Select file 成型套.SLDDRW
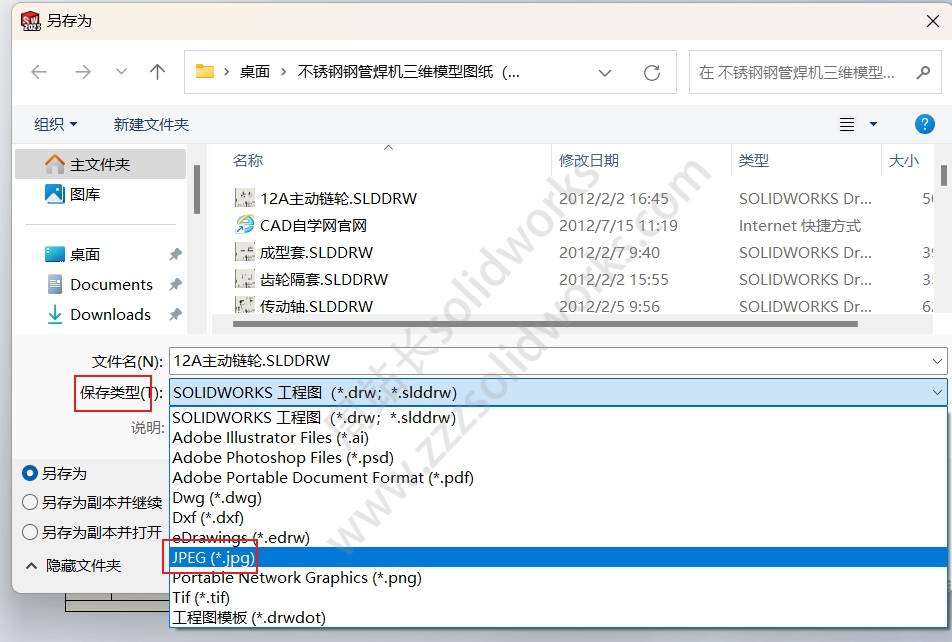 [x=316, y=253]
